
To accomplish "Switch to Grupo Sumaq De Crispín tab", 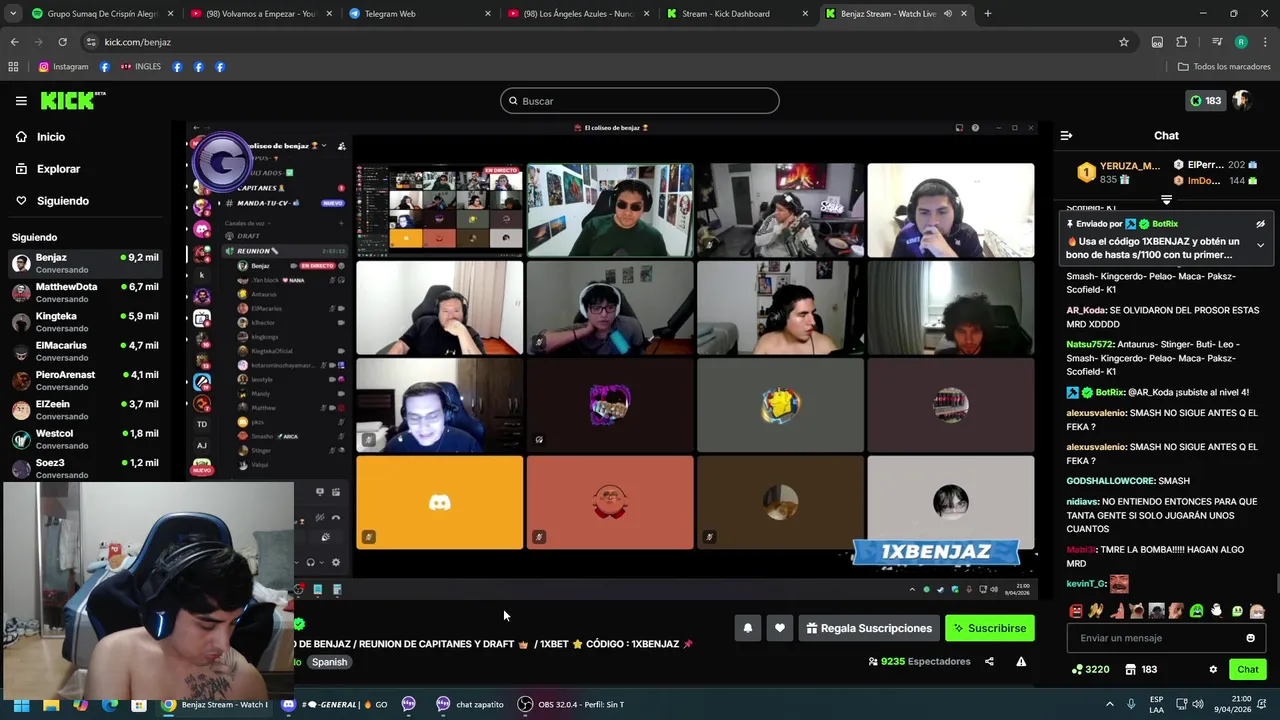I will [102, 14].
